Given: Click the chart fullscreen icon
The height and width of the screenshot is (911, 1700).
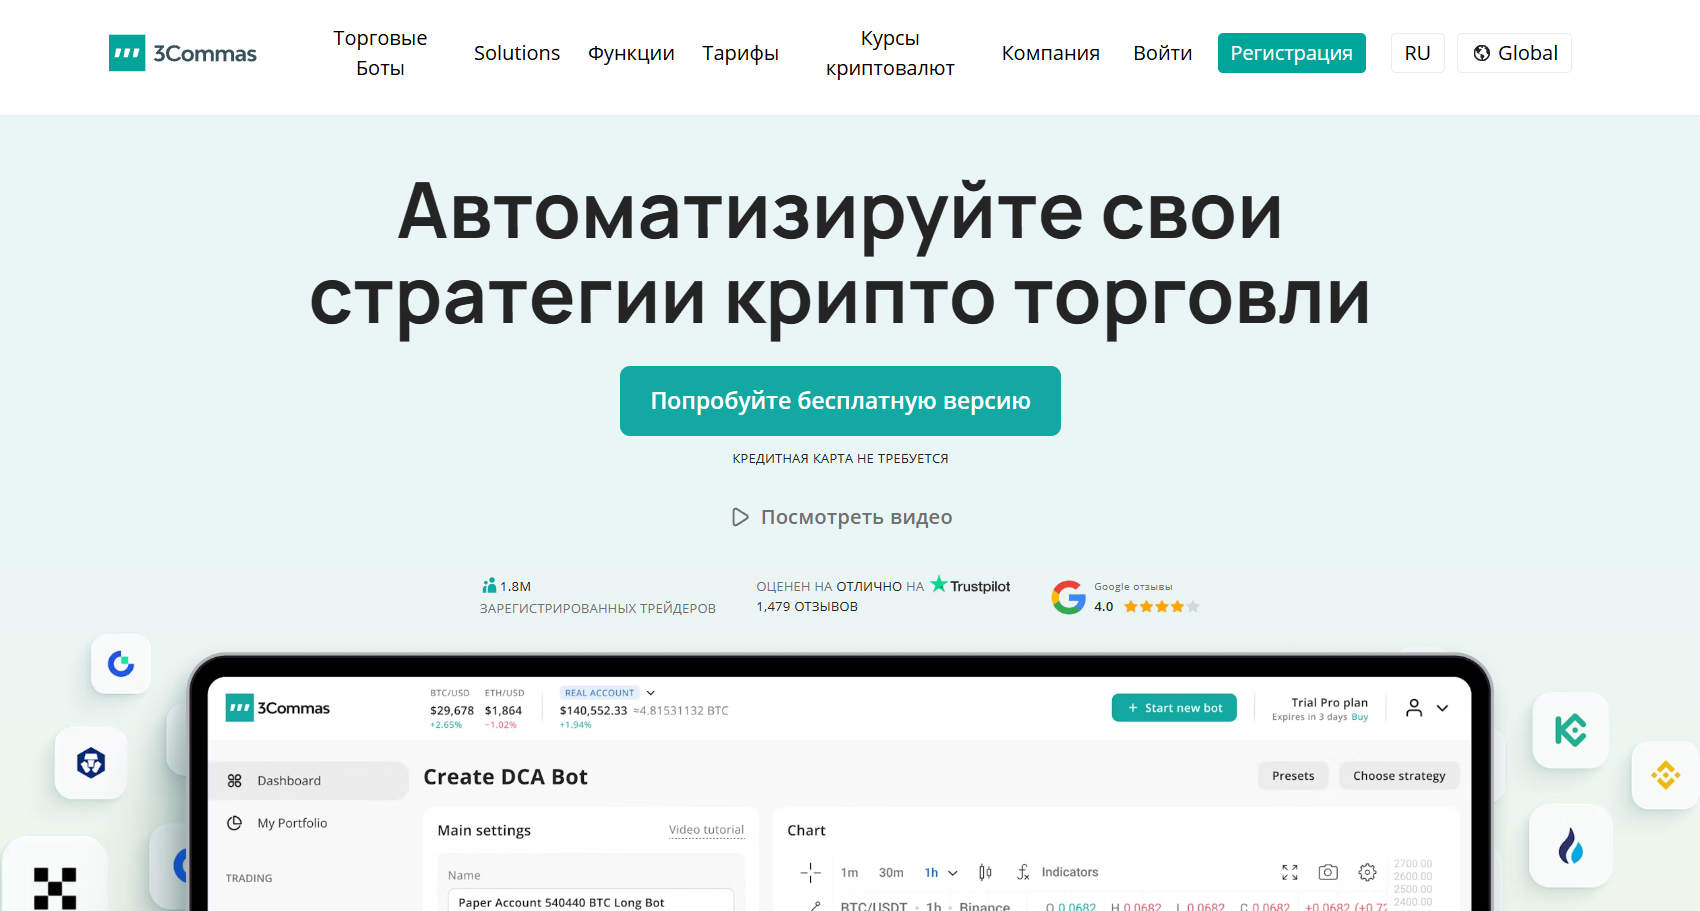Looking at the screenshot, I should (x=1290, y=873).
